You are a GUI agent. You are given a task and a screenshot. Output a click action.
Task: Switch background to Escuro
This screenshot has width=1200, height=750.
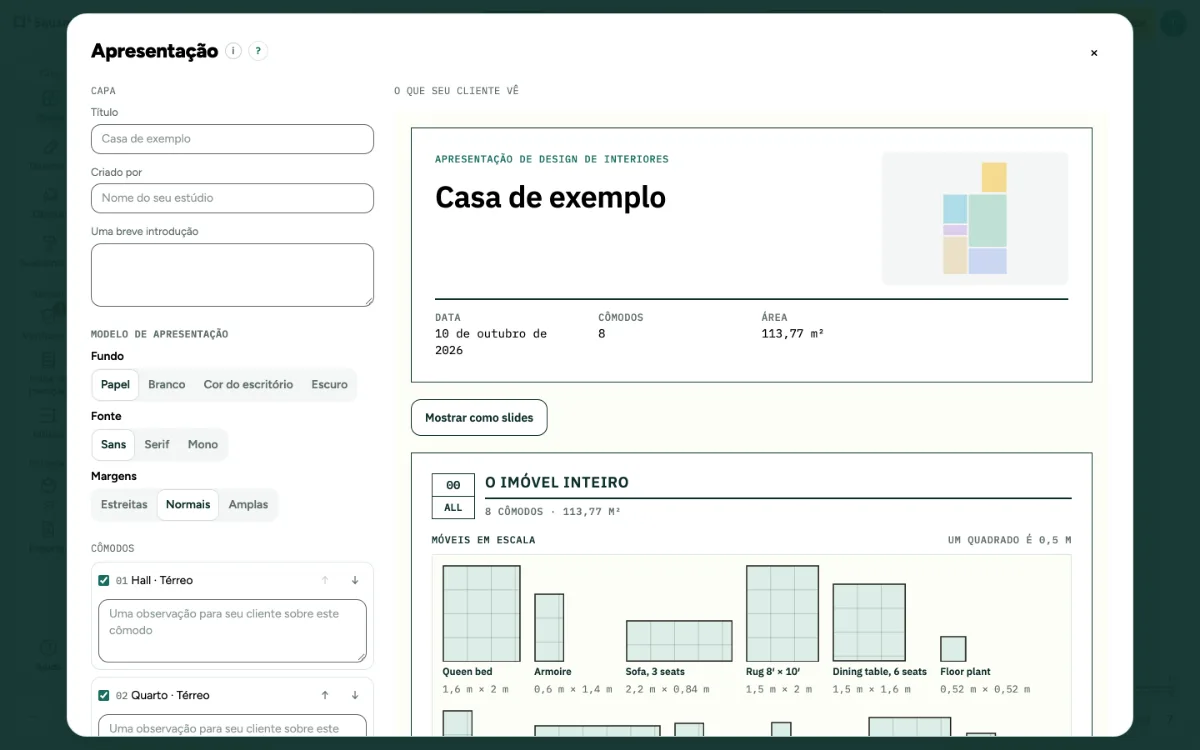point(329,385)
